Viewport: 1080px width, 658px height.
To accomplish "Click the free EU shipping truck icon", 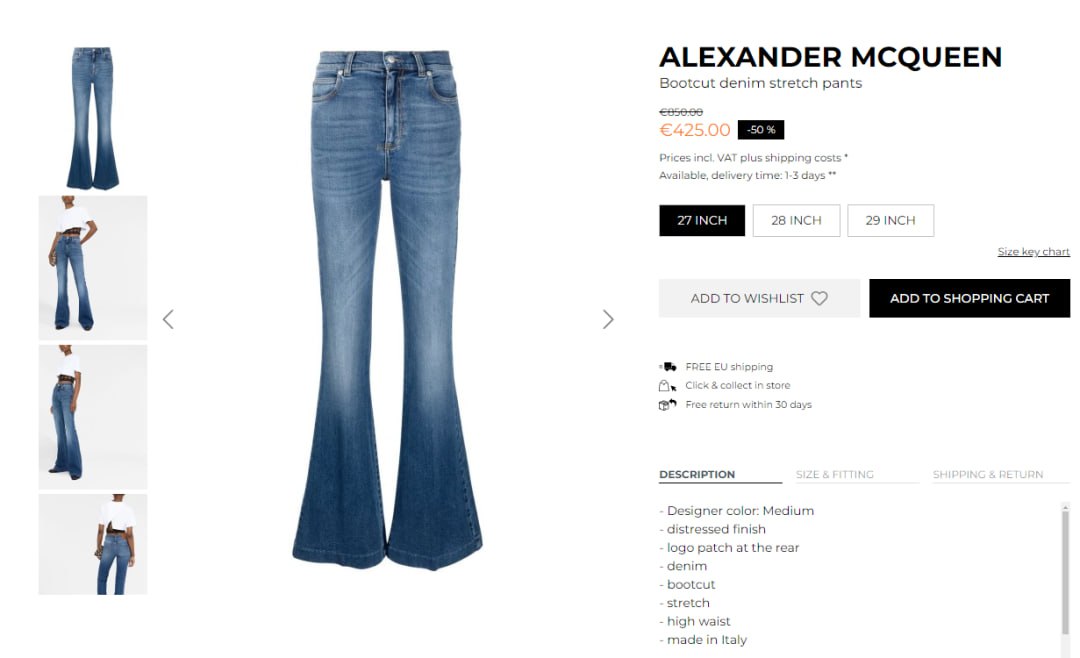I will tap(667, 367).
